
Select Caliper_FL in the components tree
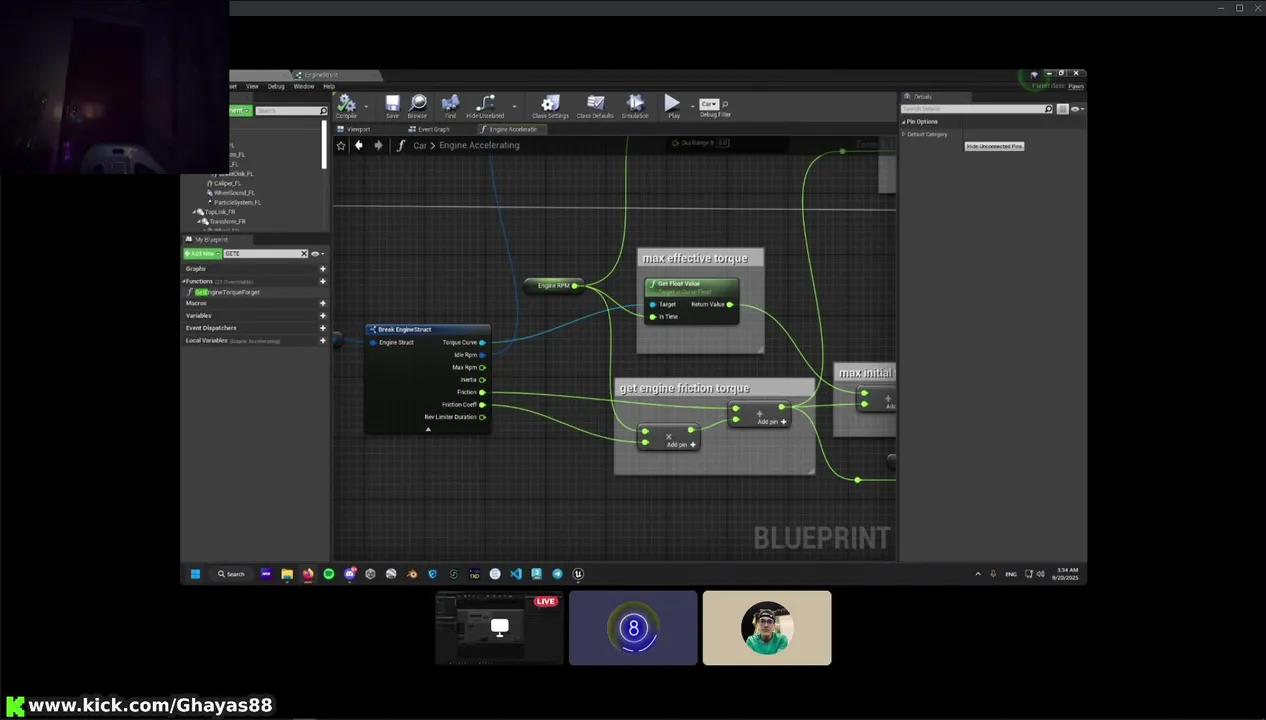click(227, 183)
